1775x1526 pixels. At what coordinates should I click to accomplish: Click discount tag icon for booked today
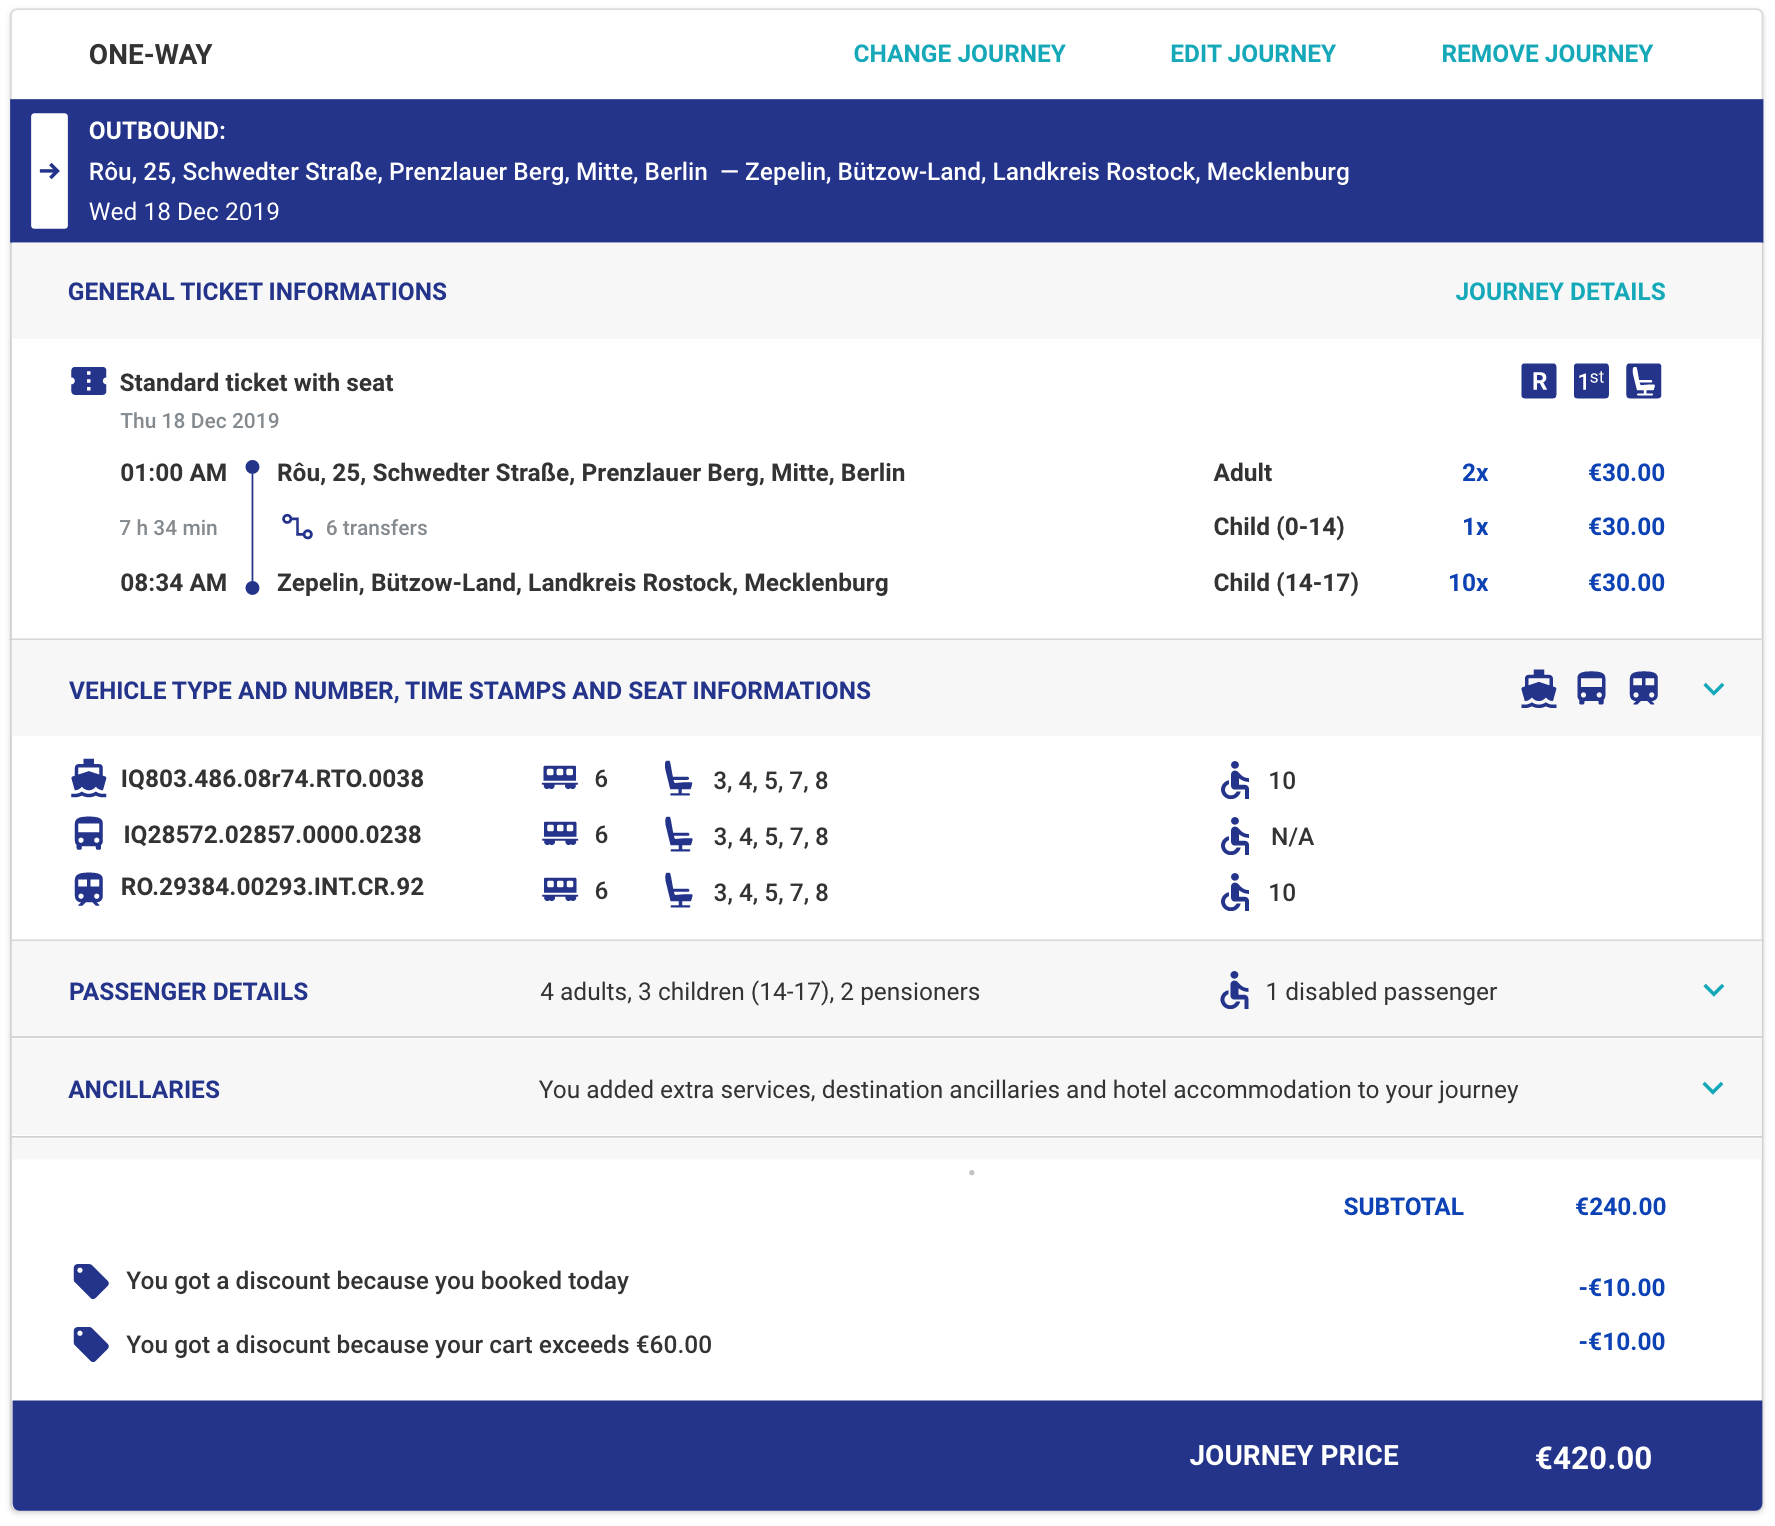click(91, 1281)
